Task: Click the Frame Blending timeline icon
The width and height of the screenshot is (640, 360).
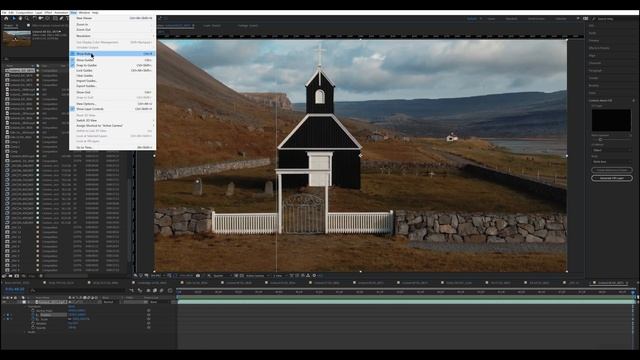Action: click(x=155, y=291)
